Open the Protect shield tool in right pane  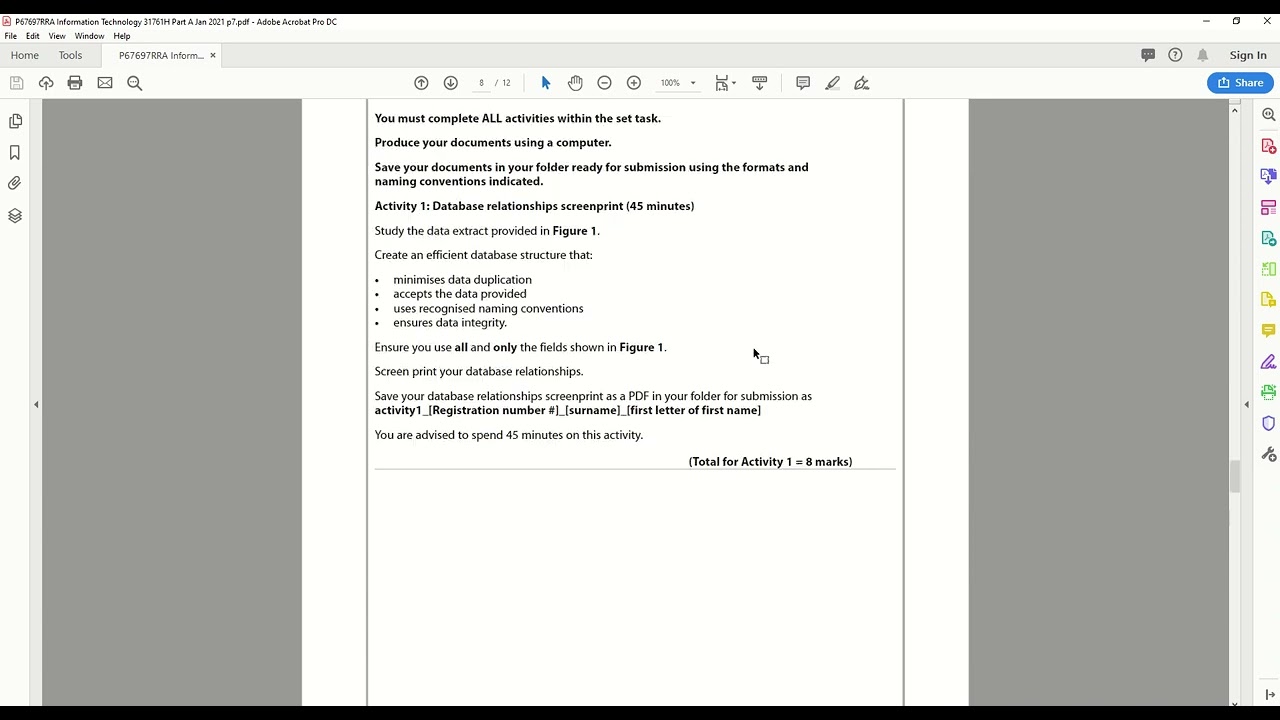point(1269,423)
